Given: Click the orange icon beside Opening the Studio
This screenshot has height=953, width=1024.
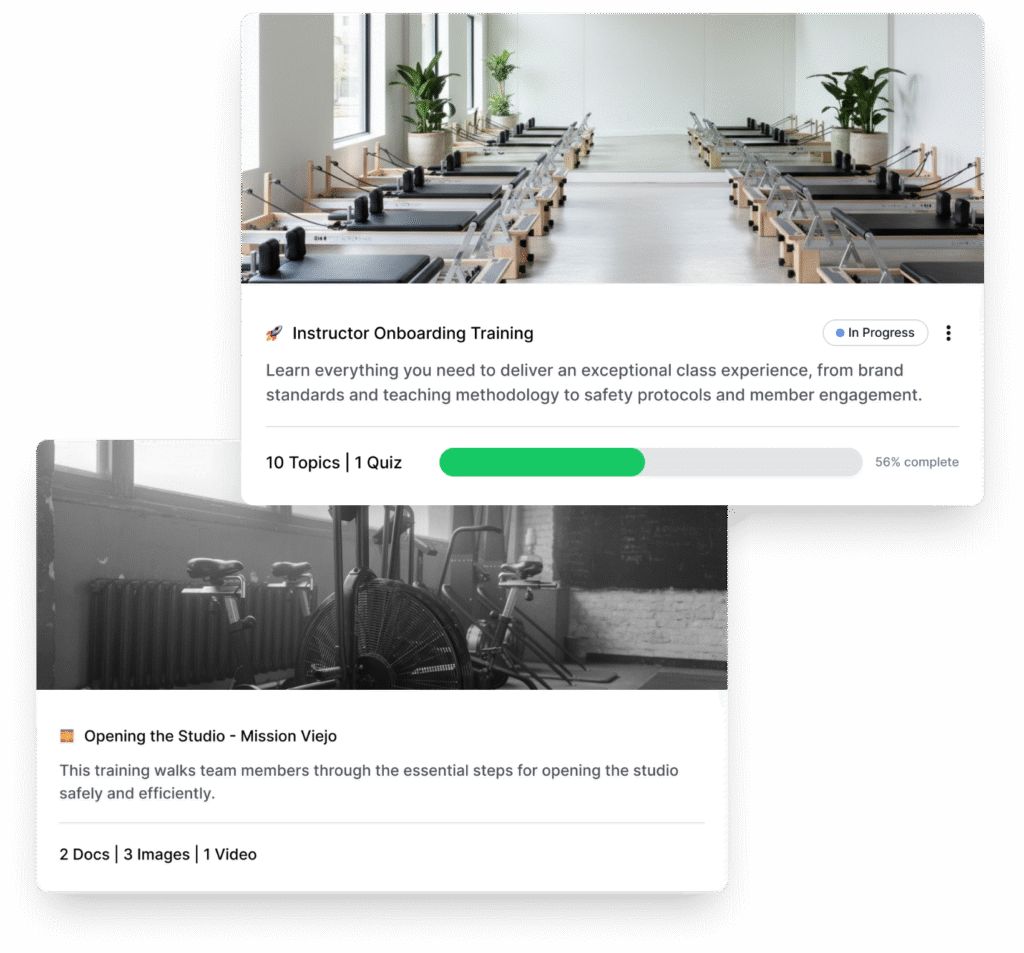Looking at the screenshot, I should point(67,736).
